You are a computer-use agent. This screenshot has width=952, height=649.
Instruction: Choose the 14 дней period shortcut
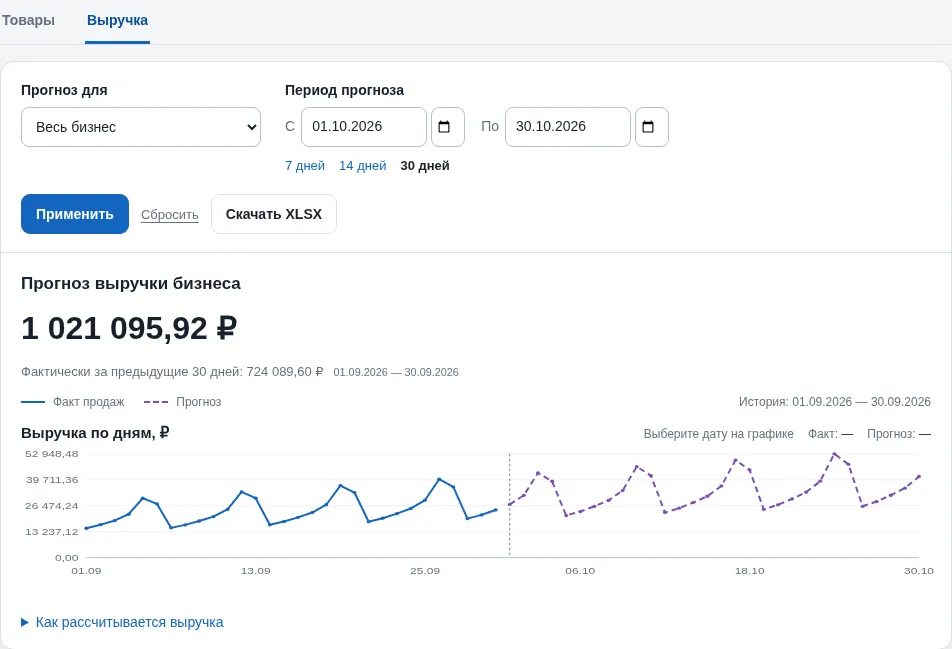coord(362,166)
